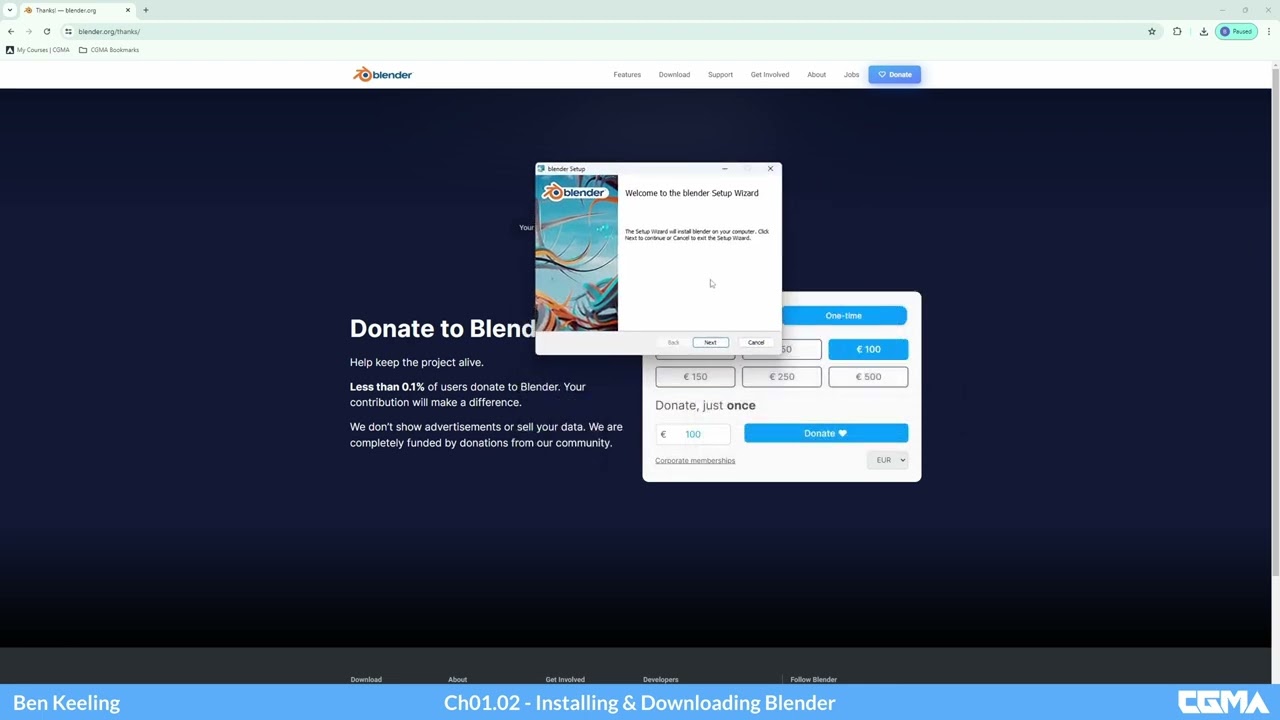Choose the € 100 donation amount
This screenshot has height=720, width=1280.
pos(868,349)
